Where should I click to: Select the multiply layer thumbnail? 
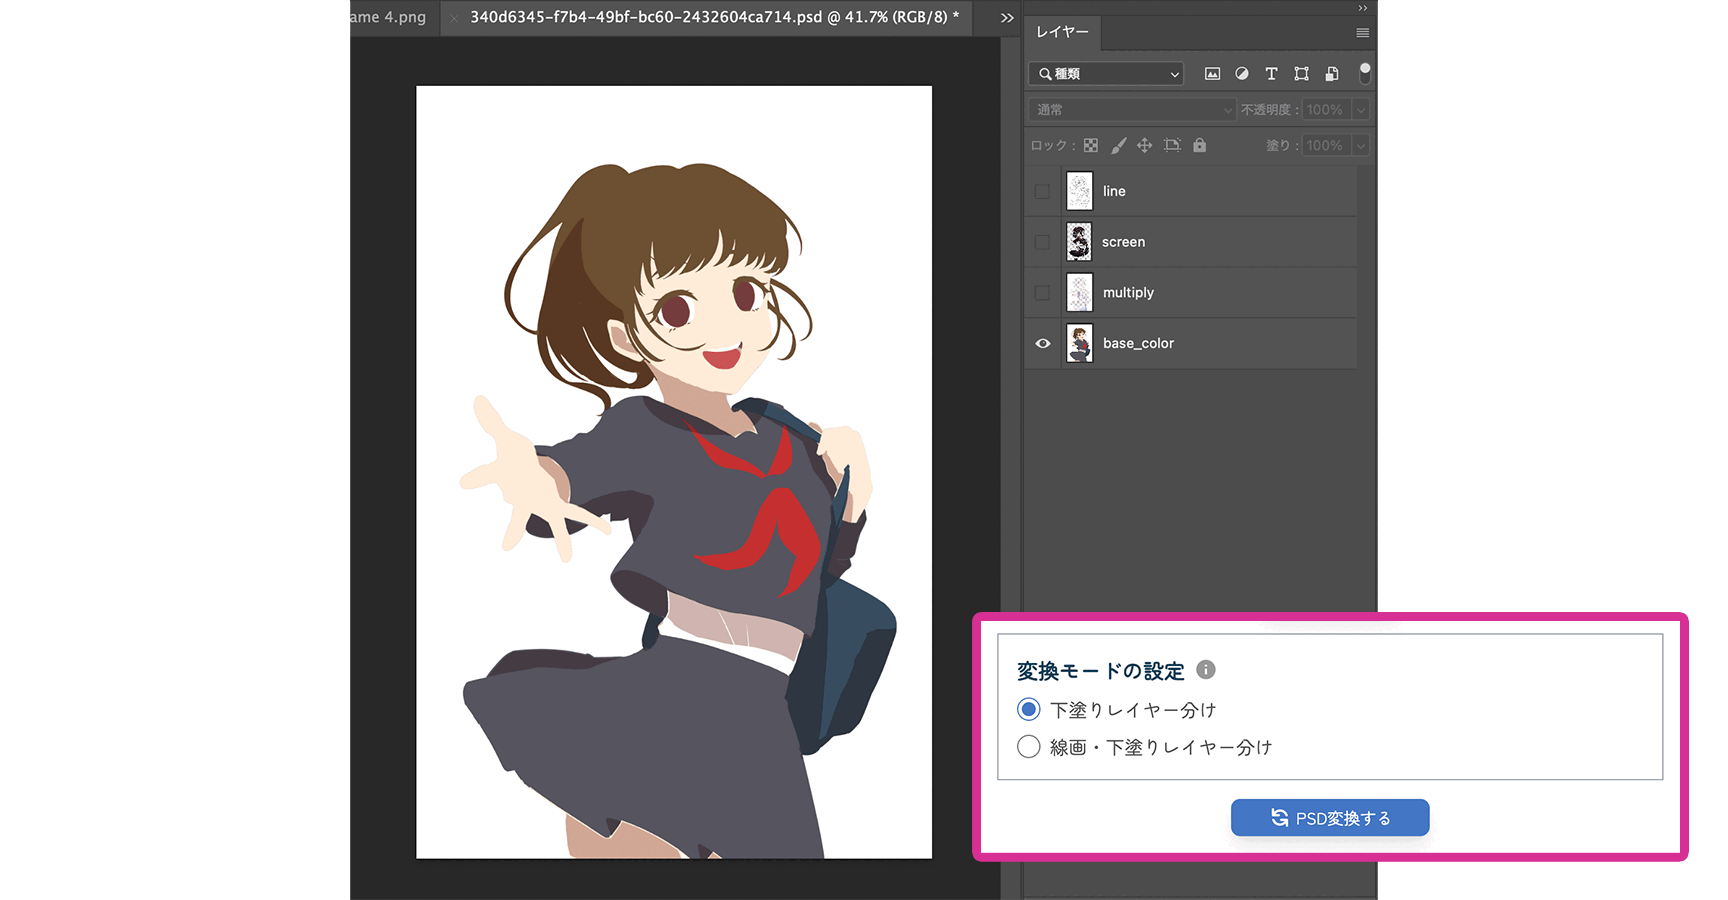[1079, 293]
